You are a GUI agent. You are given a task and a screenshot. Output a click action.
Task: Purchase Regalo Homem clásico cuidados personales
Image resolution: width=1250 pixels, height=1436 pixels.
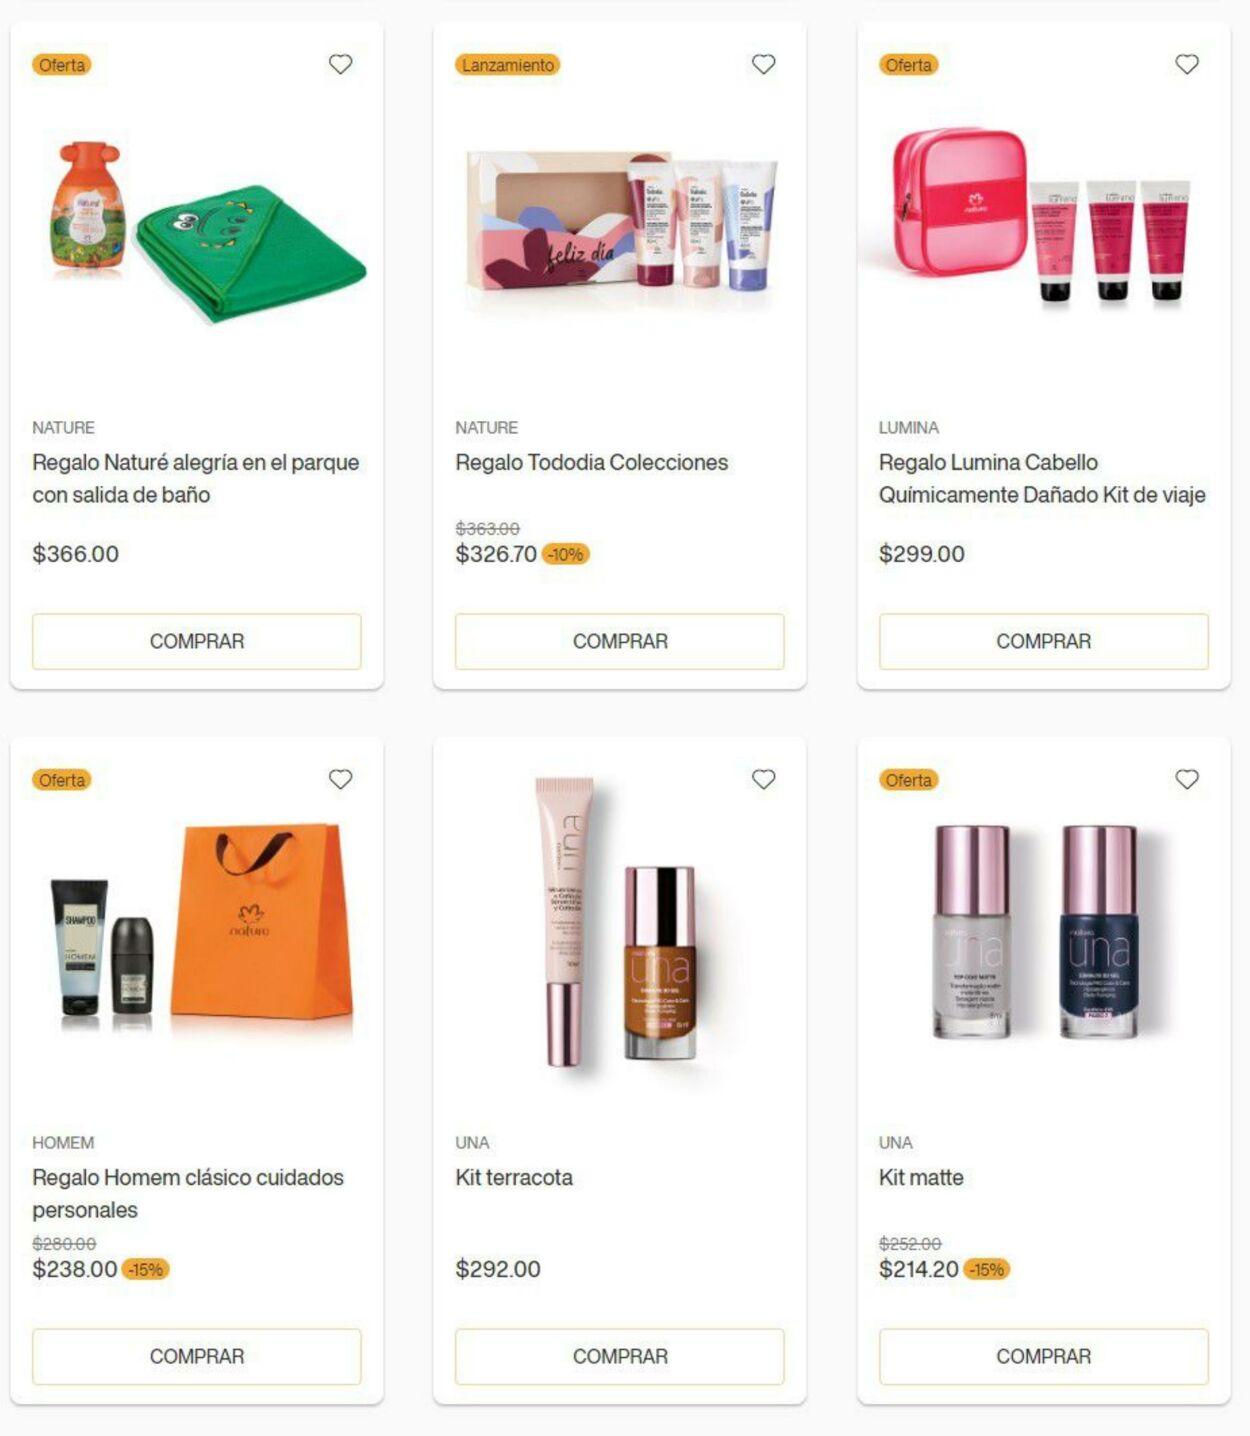197,1356
